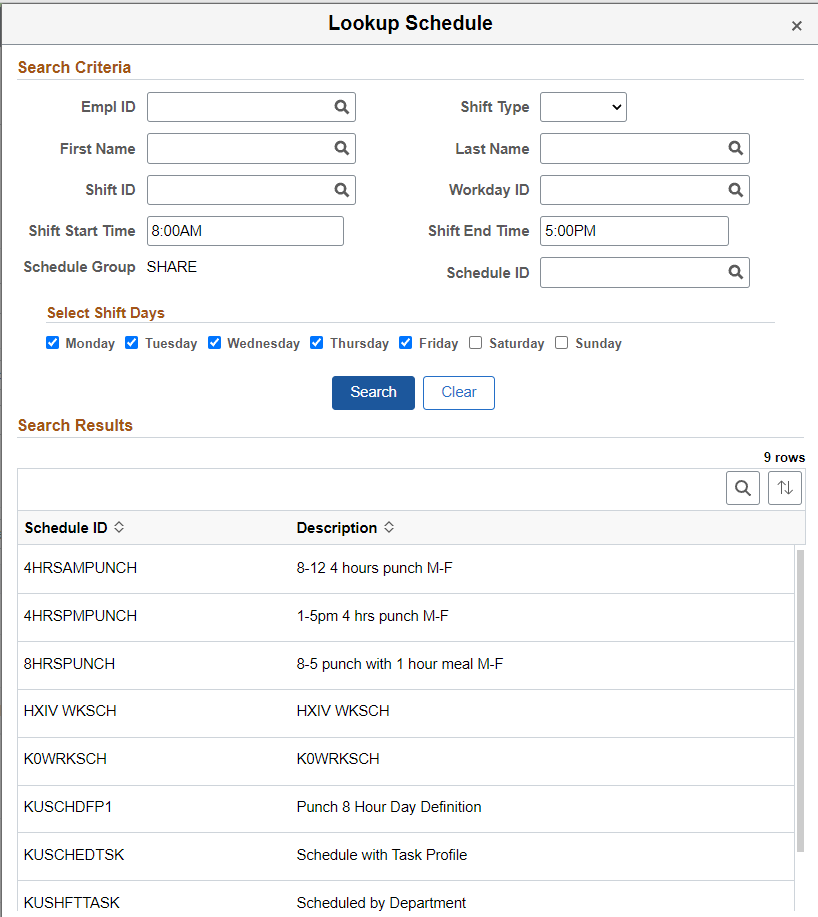Click into the Shift Start Time field
The image size is (818, 917).
(x=245, y=231)
